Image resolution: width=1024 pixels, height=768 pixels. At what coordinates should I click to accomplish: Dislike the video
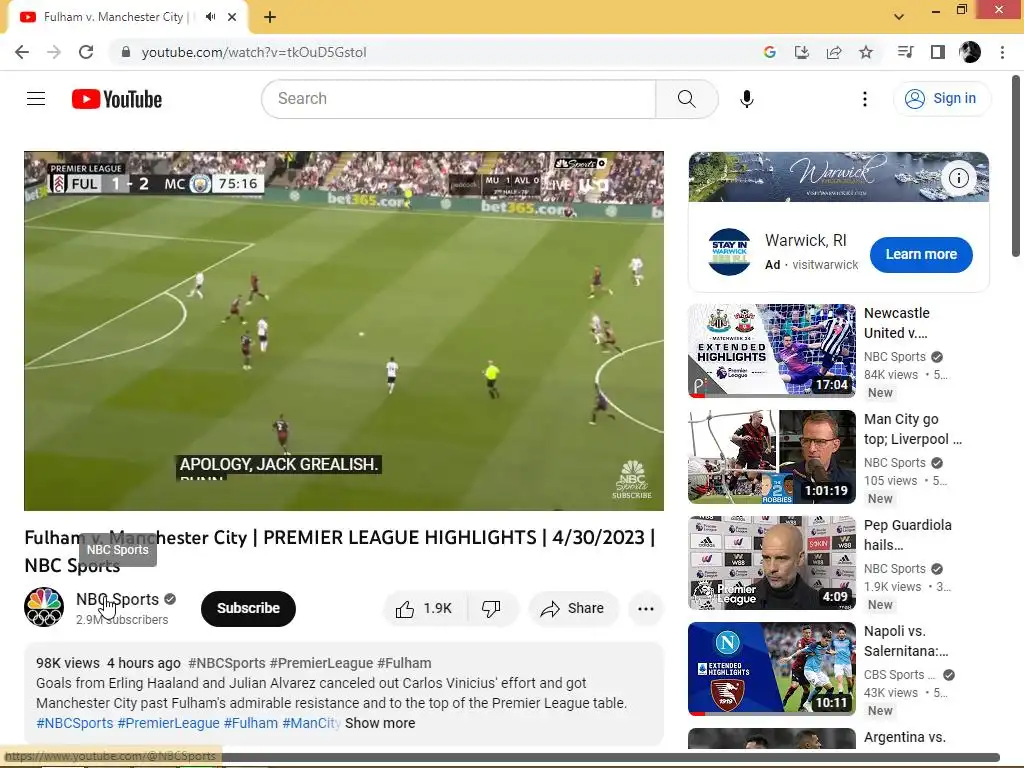492,609
